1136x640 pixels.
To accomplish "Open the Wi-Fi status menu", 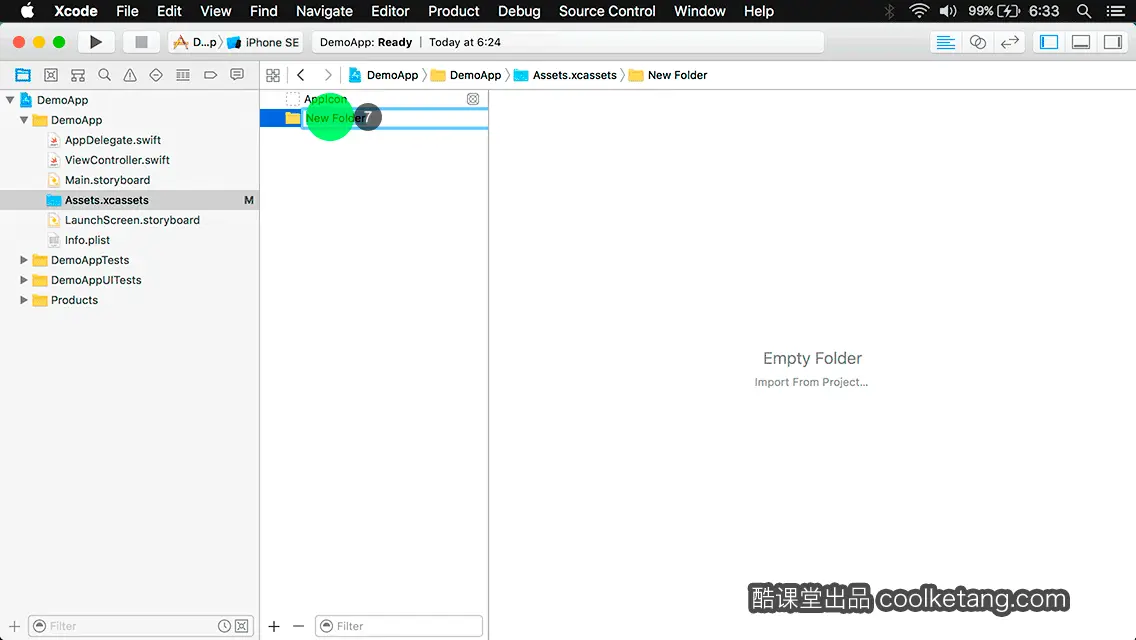I will tap(919, 11).
